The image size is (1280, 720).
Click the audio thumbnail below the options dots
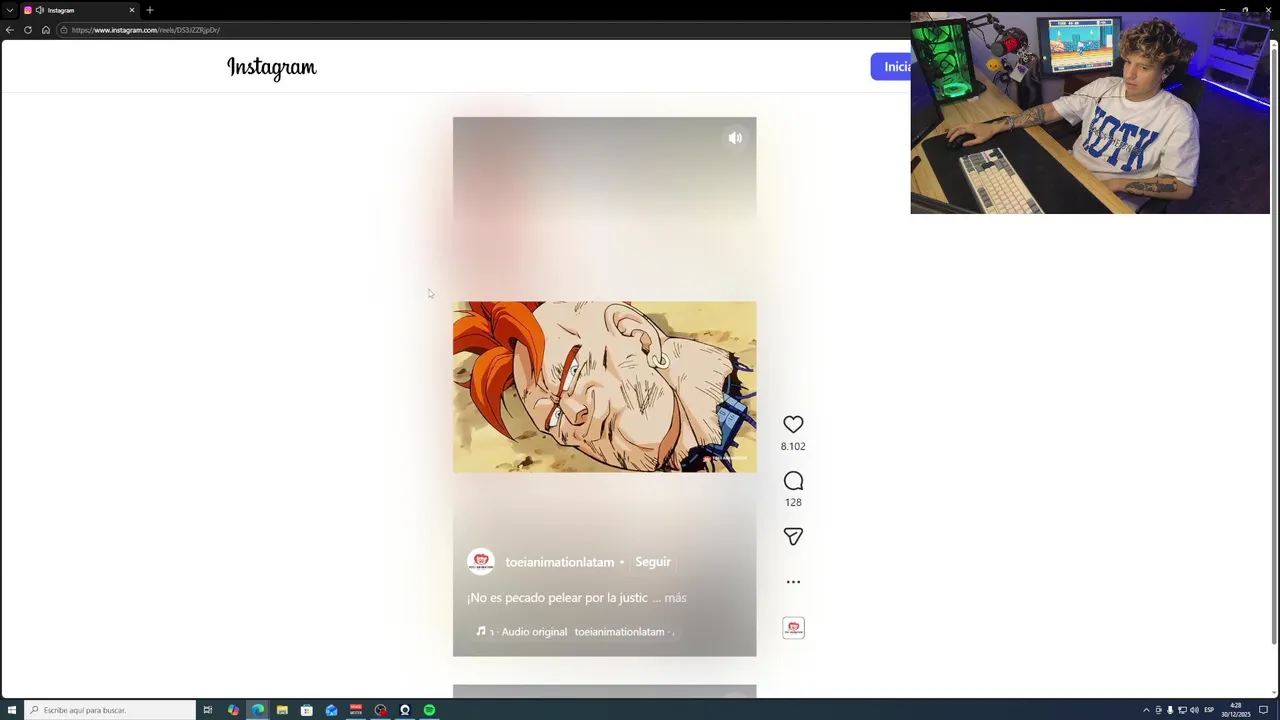[x=793, y=628]
